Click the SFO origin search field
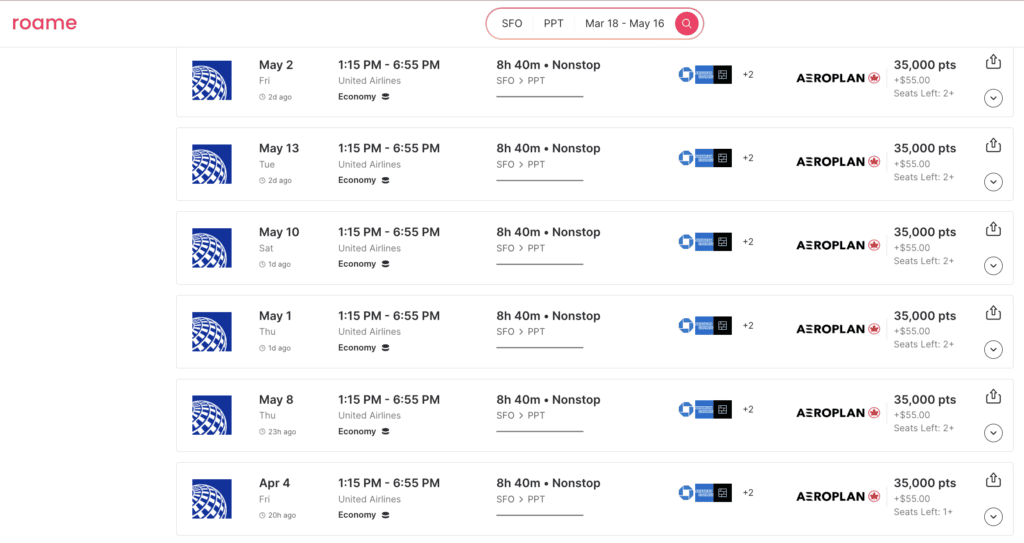The width and height of the screenshot is (1024, 543). pyautogui.click(x=512, y=23)
